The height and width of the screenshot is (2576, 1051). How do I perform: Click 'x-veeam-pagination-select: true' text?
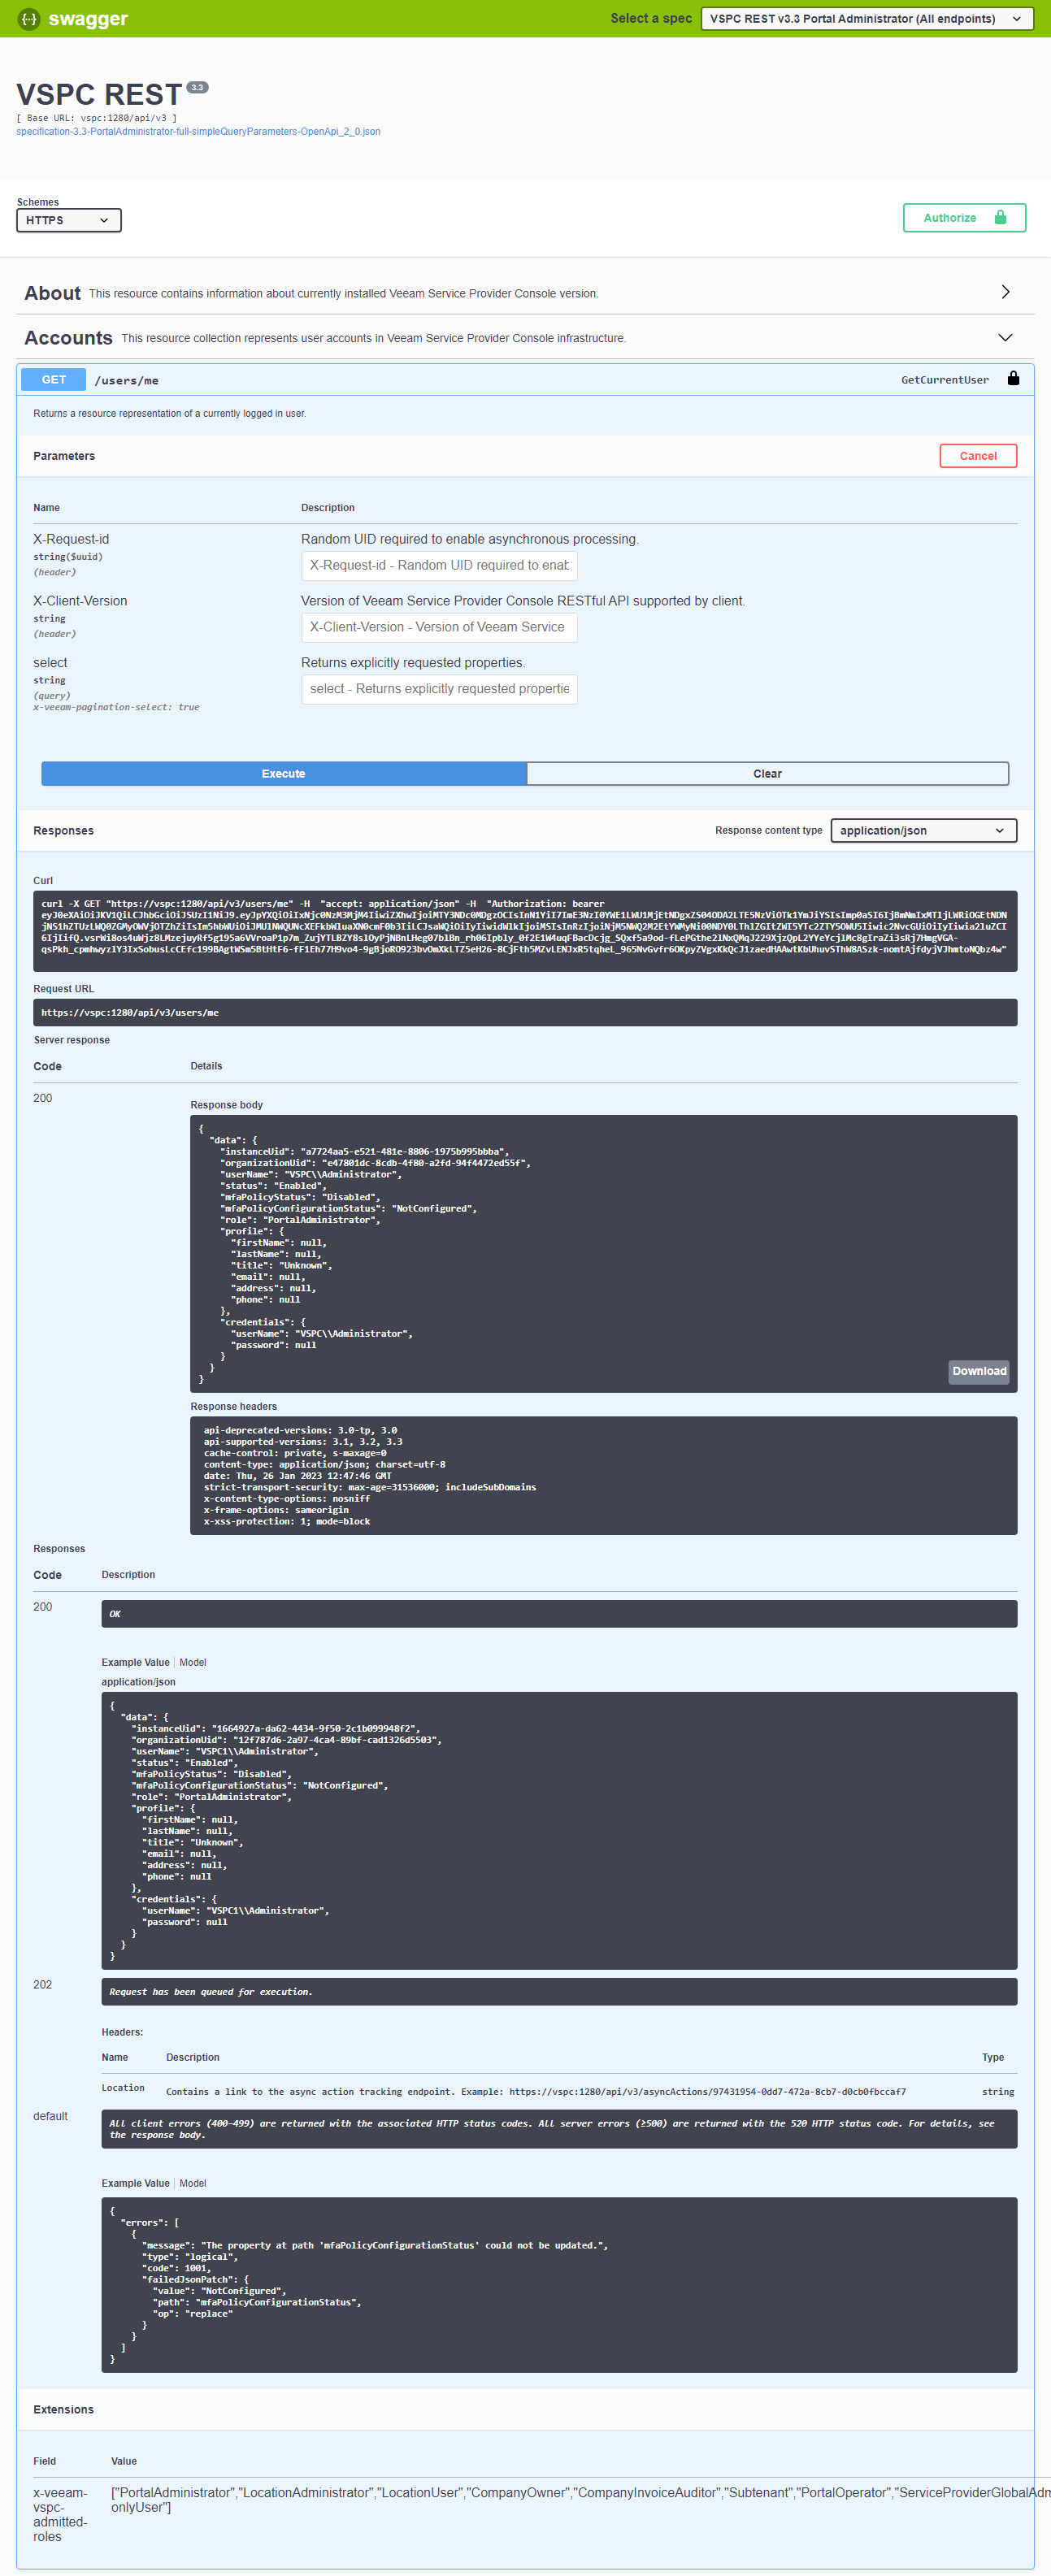tap(116, 707)
